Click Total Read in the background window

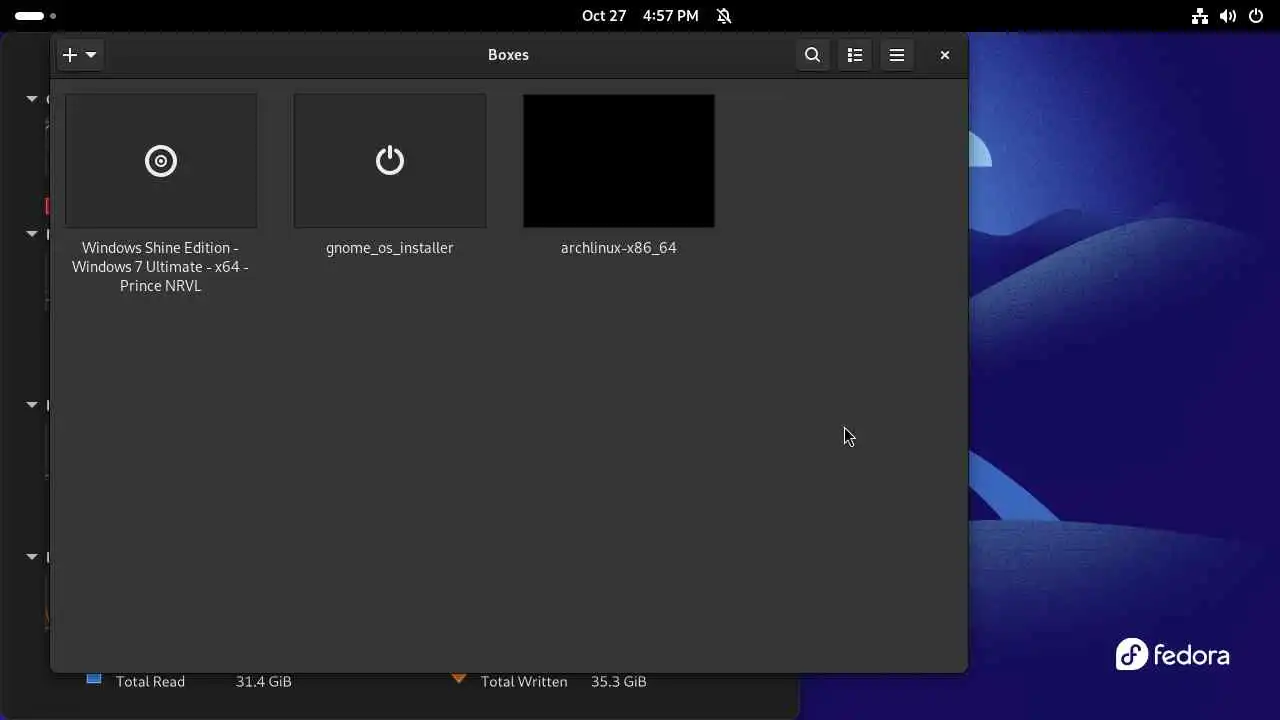point(150,682)
